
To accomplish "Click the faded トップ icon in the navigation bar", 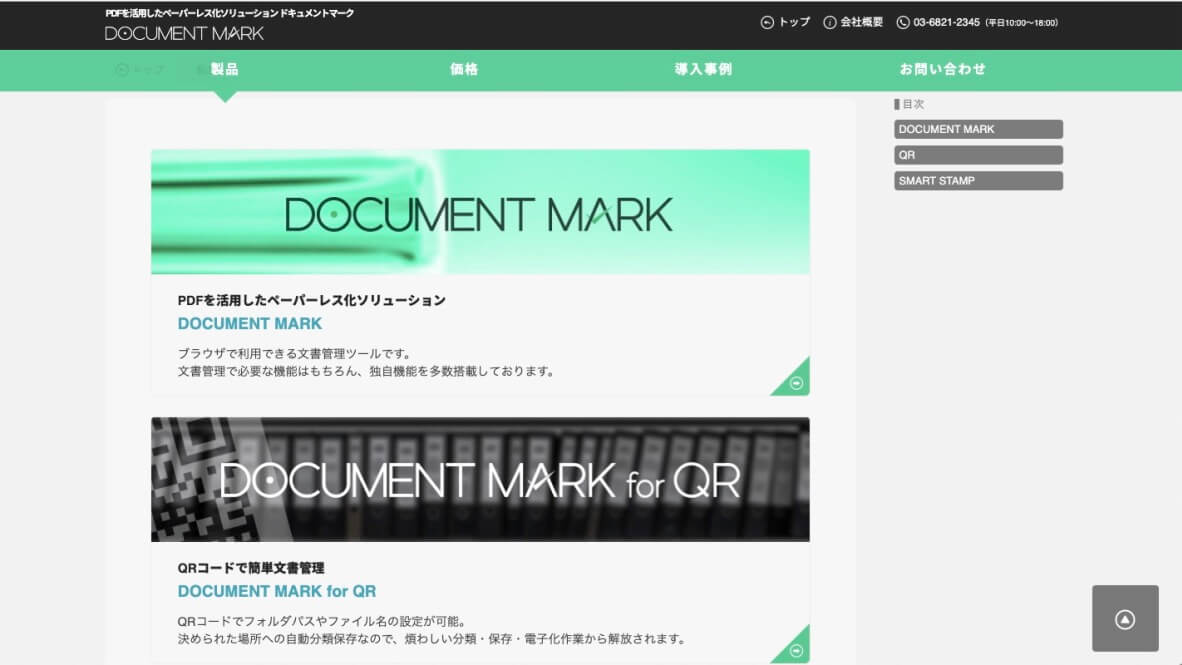I will pyautogui.click(x=120, y=68).
